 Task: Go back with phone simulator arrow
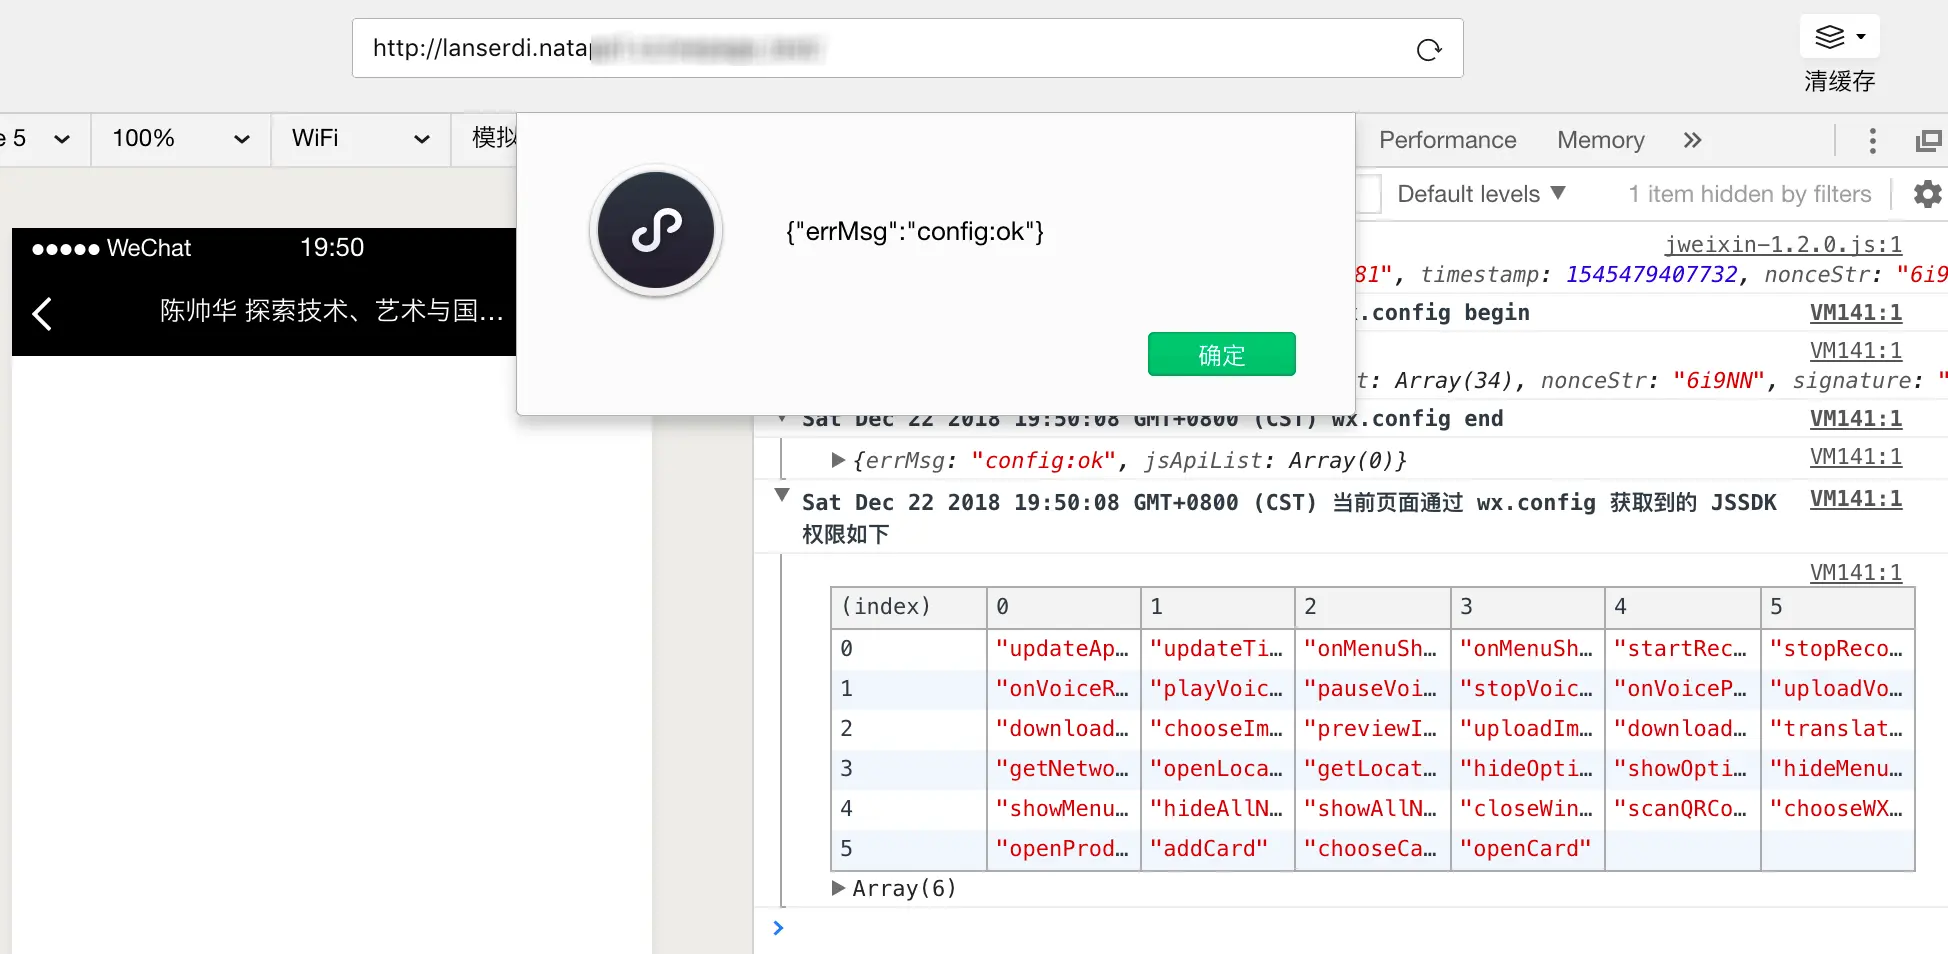pos(42,314)
